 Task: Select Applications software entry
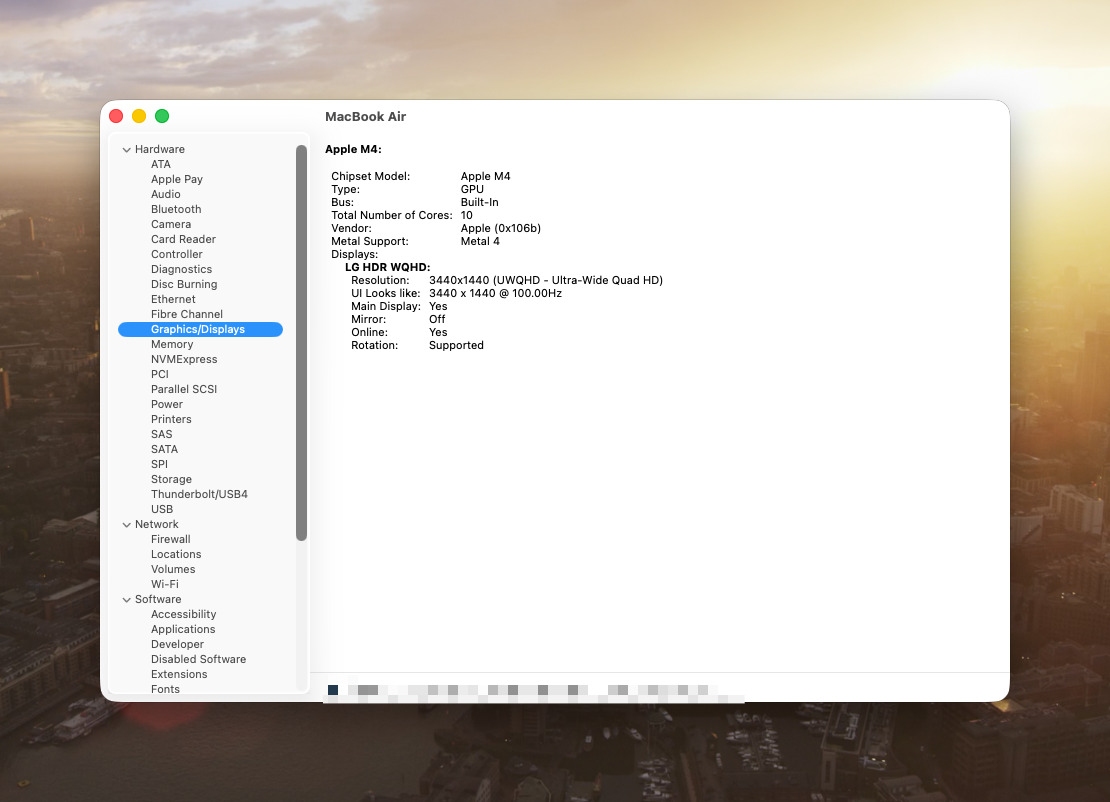(x=183, y=629)
